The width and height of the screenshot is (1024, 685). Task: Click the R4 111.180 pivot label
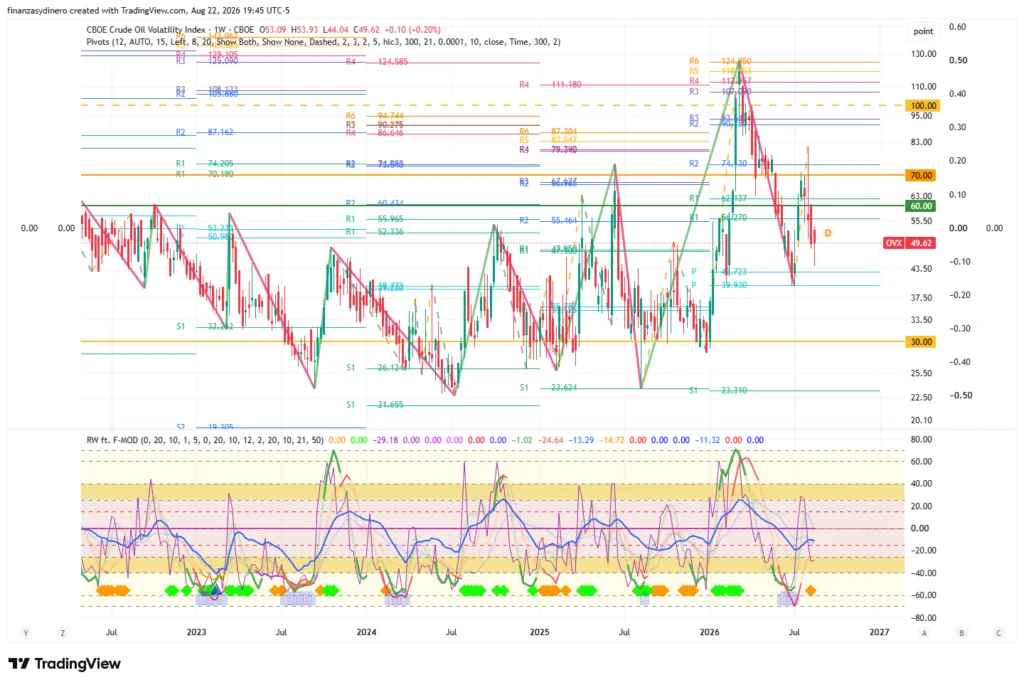(x=550, y=84)
